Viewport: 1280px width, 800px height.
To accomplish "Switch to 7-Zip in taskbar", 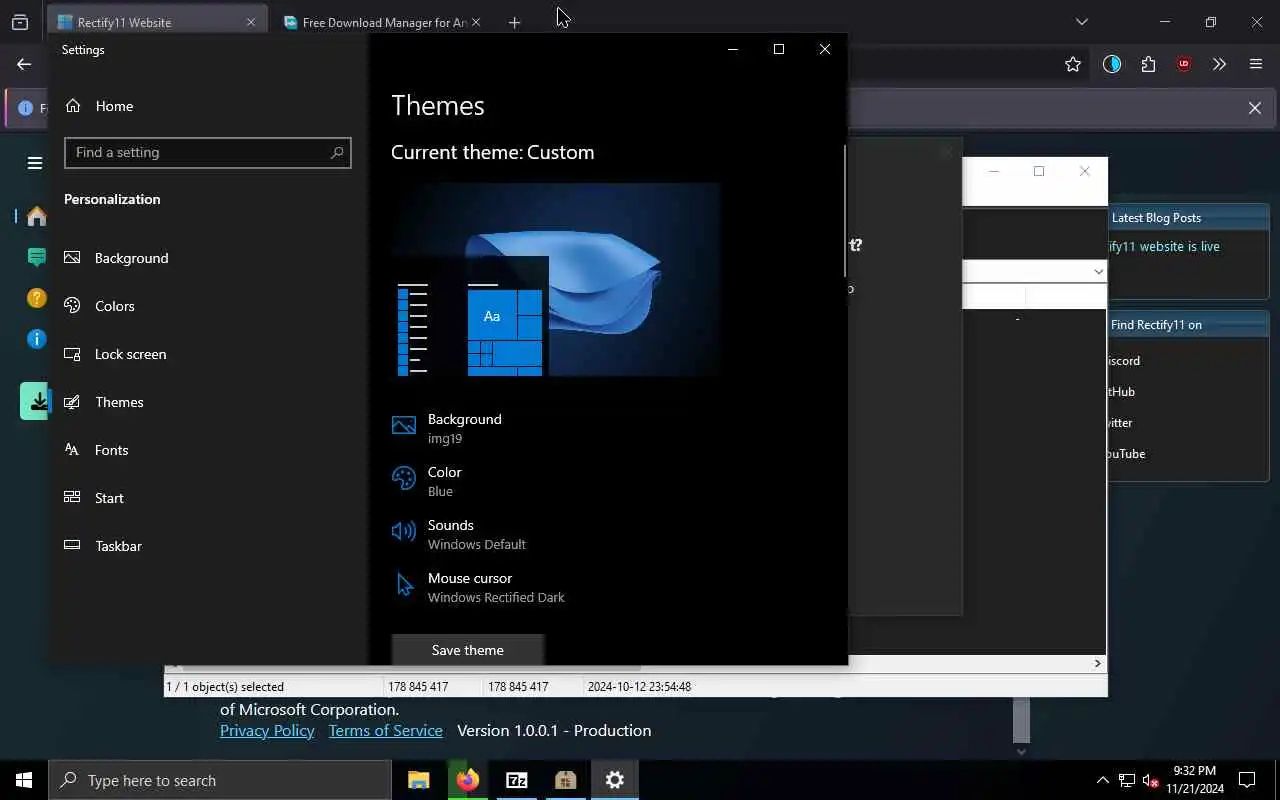I will [x=516, y=780].
